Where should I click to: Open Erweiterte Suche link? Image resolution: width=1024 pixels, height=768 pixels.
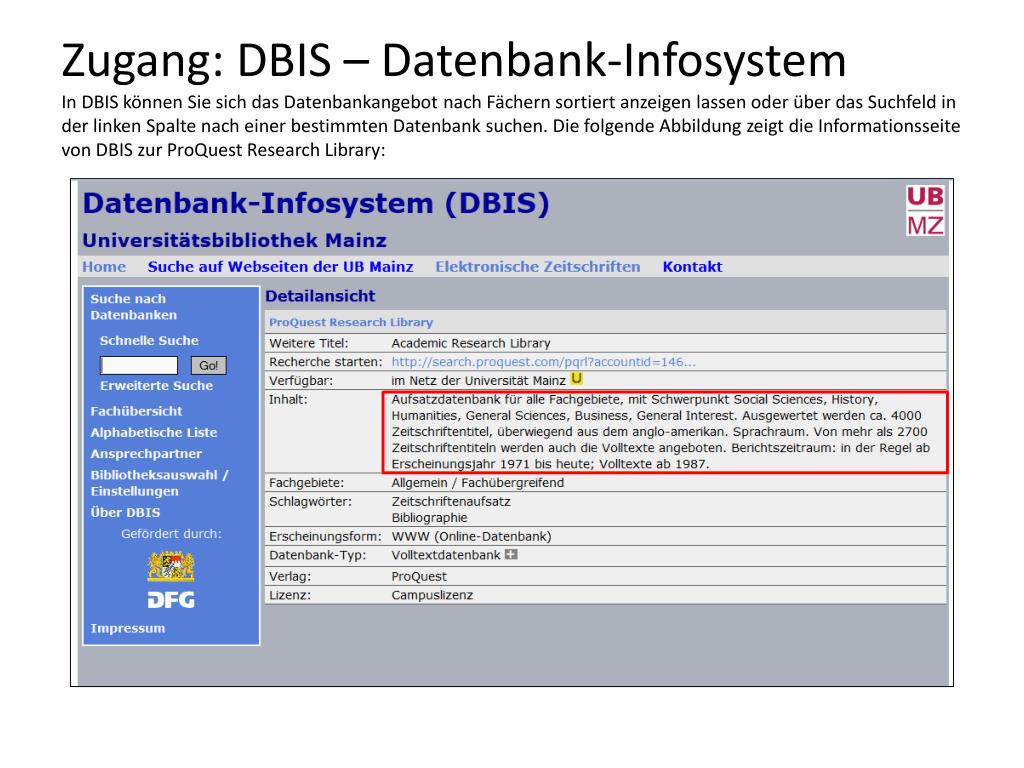click(x=156, y=385)
